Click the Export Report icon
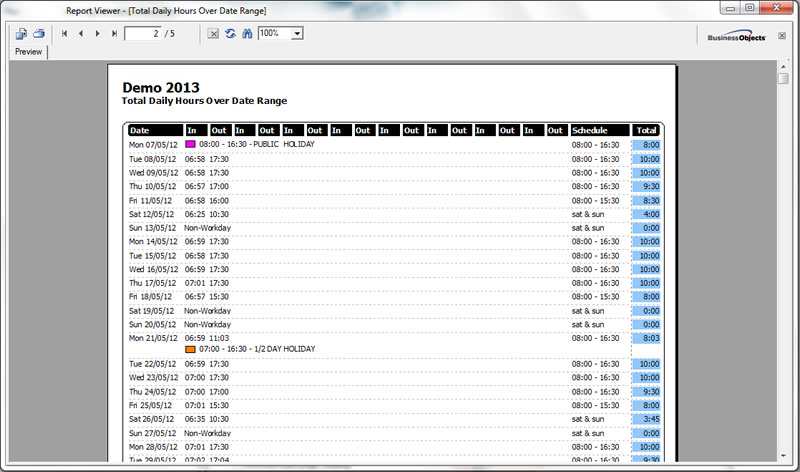800x472 pixels. [x=21, y=34]
